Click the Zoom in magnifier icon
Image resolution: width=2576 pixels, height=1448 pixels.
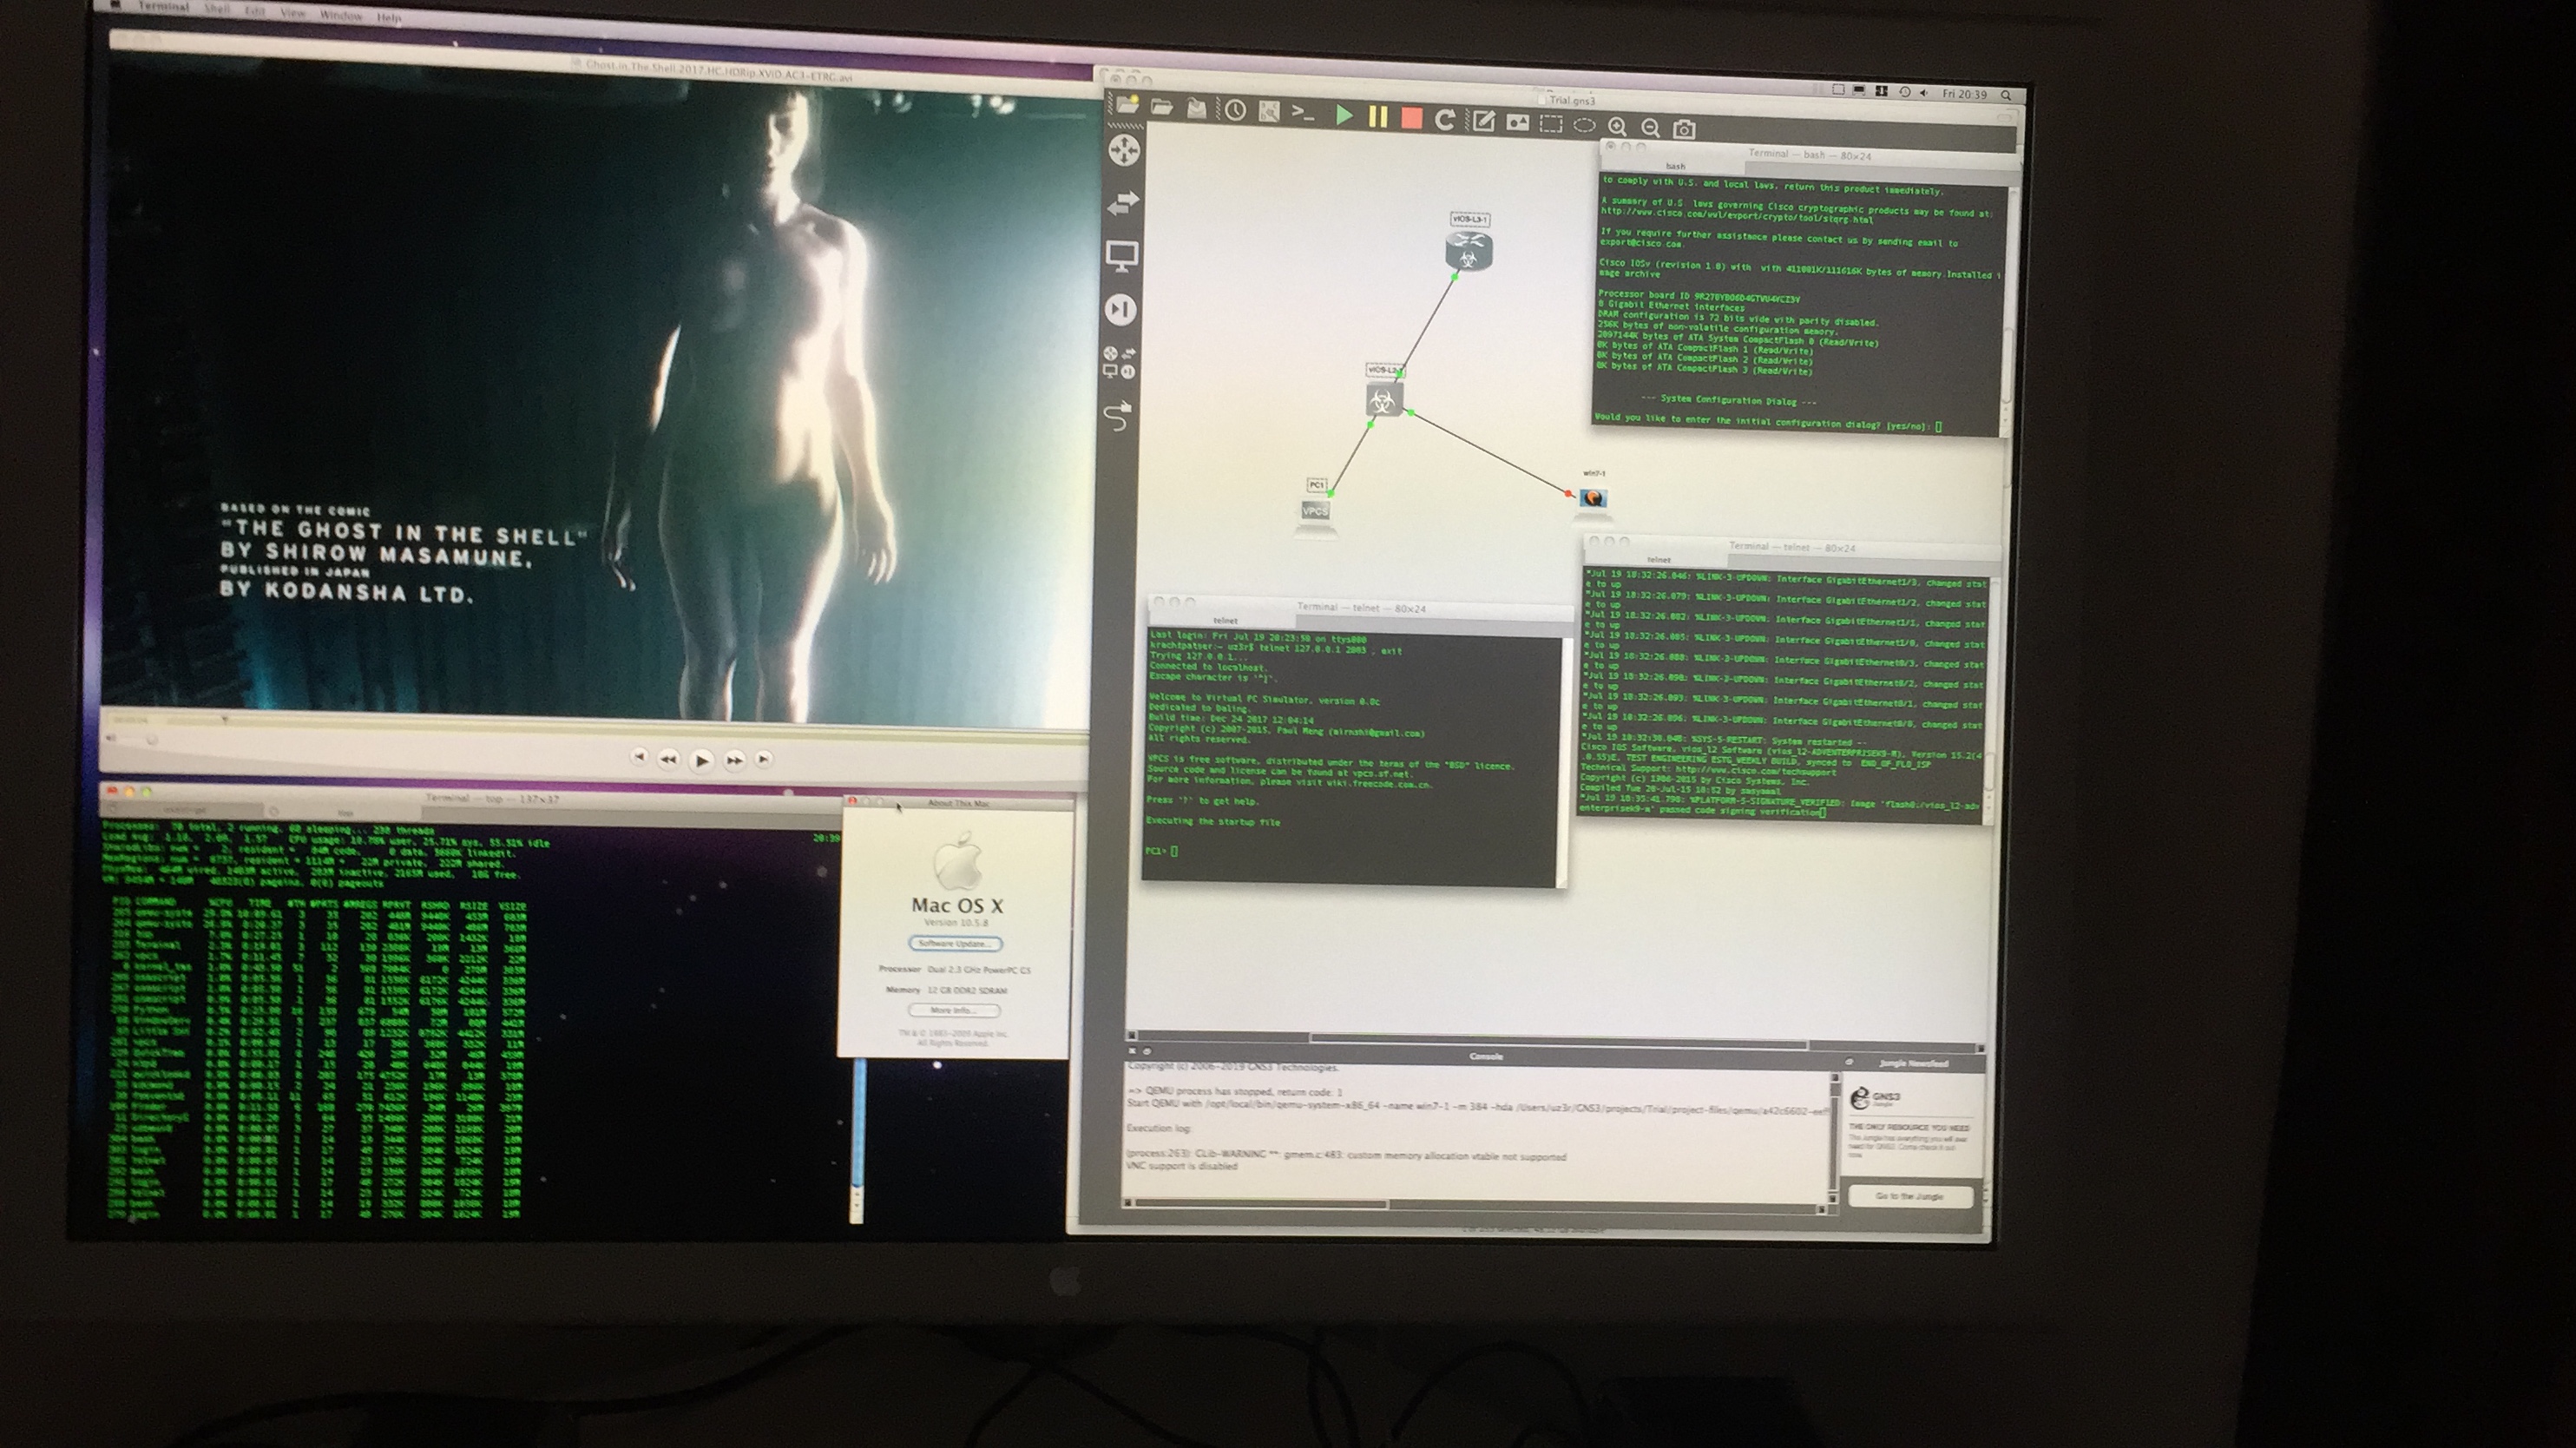coord(1618,127)
